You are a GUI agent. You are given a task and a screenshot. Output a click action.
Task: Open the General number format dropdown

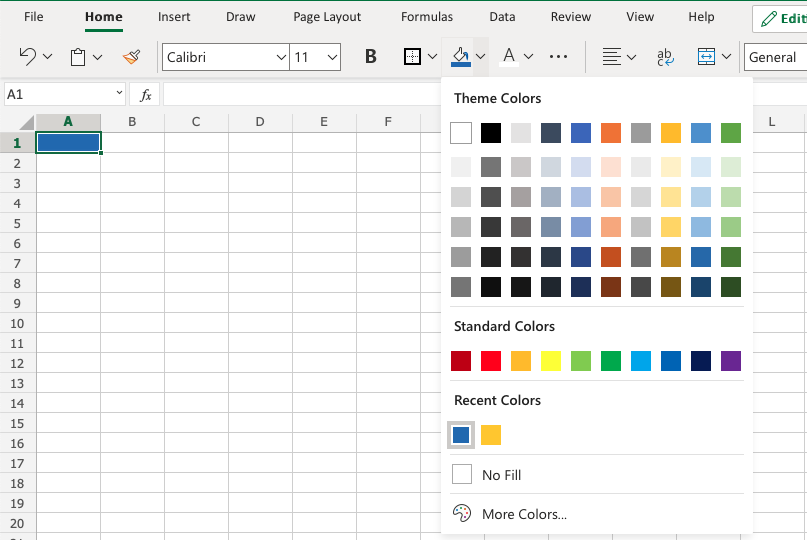pos(774,57)
